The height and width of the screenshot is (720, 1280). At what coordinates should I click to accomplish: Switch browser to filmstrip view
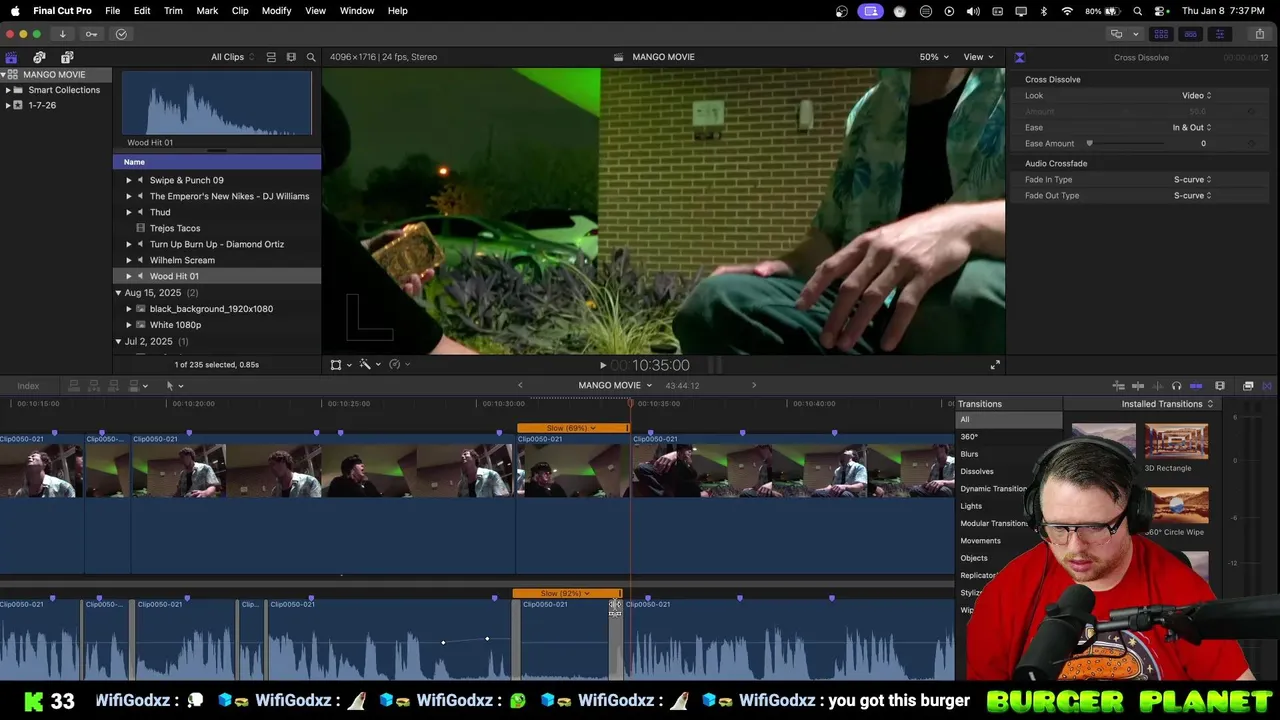(x=291, y=57)
